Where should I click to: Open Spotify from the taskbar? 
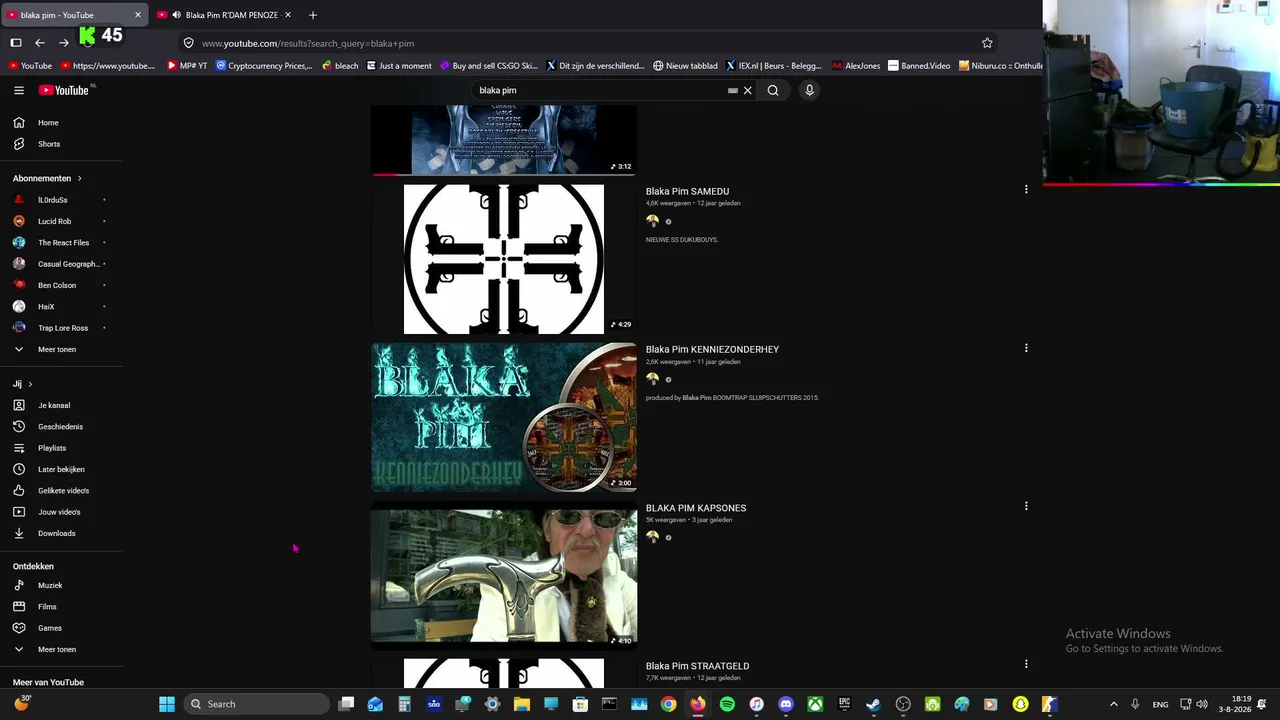click(x=727, y=704)
